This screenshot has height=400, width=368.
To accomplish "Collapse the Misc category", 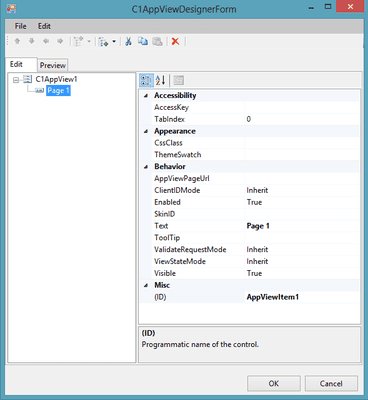I will point(146,285).
